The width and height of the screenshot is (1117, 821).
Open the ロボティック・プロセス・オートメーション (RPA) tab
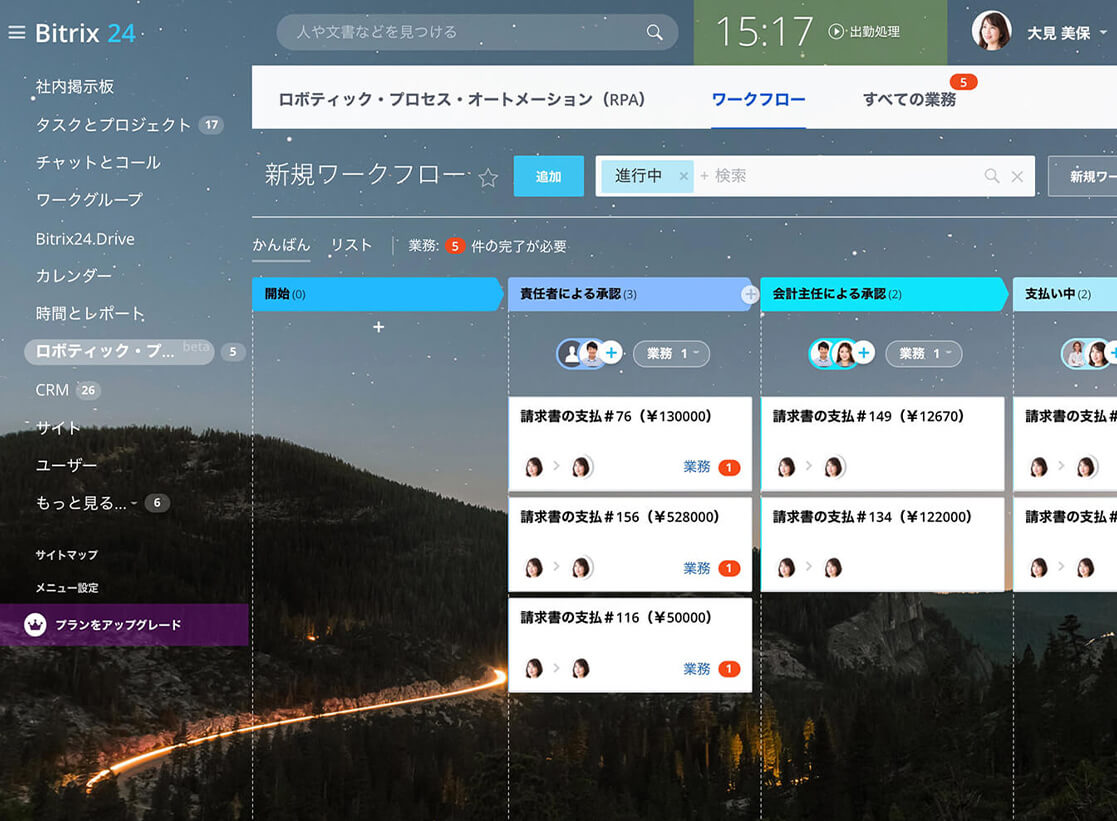click(462, 99)
